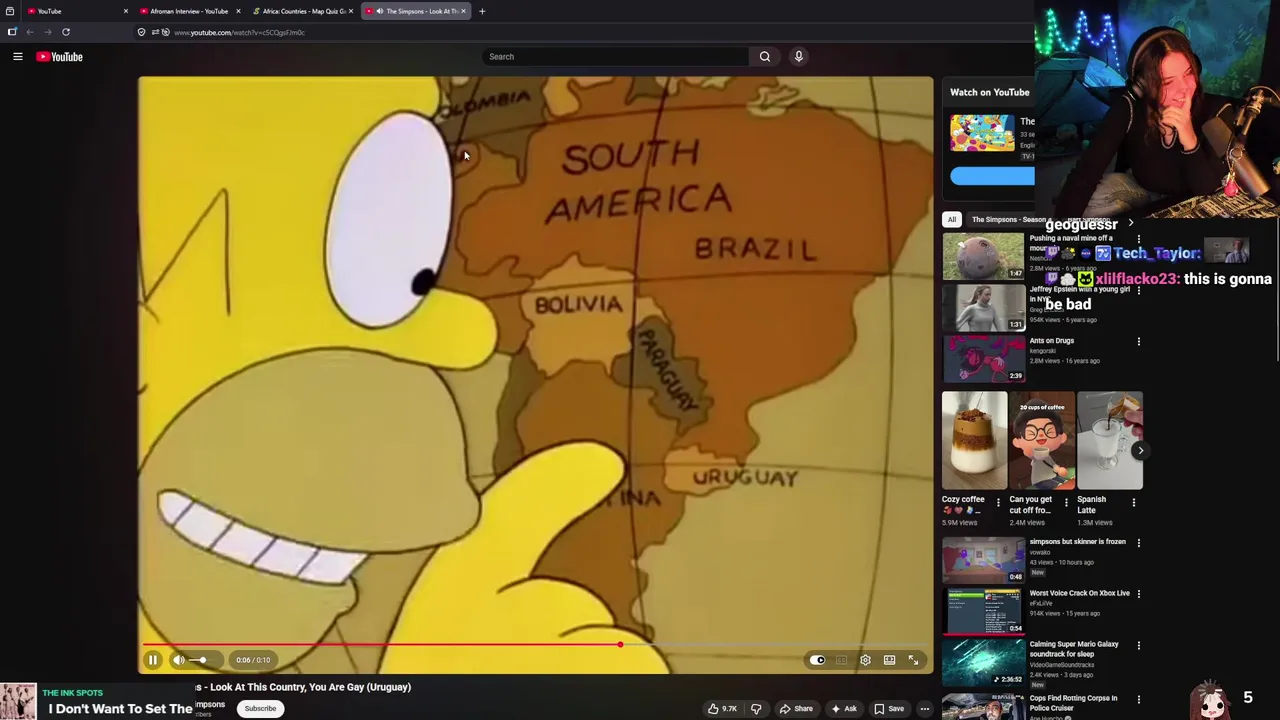This screenshot has width=1280, height=720.
Task: Open Ants on Drugs options menu
Action: click(1138, 342)
